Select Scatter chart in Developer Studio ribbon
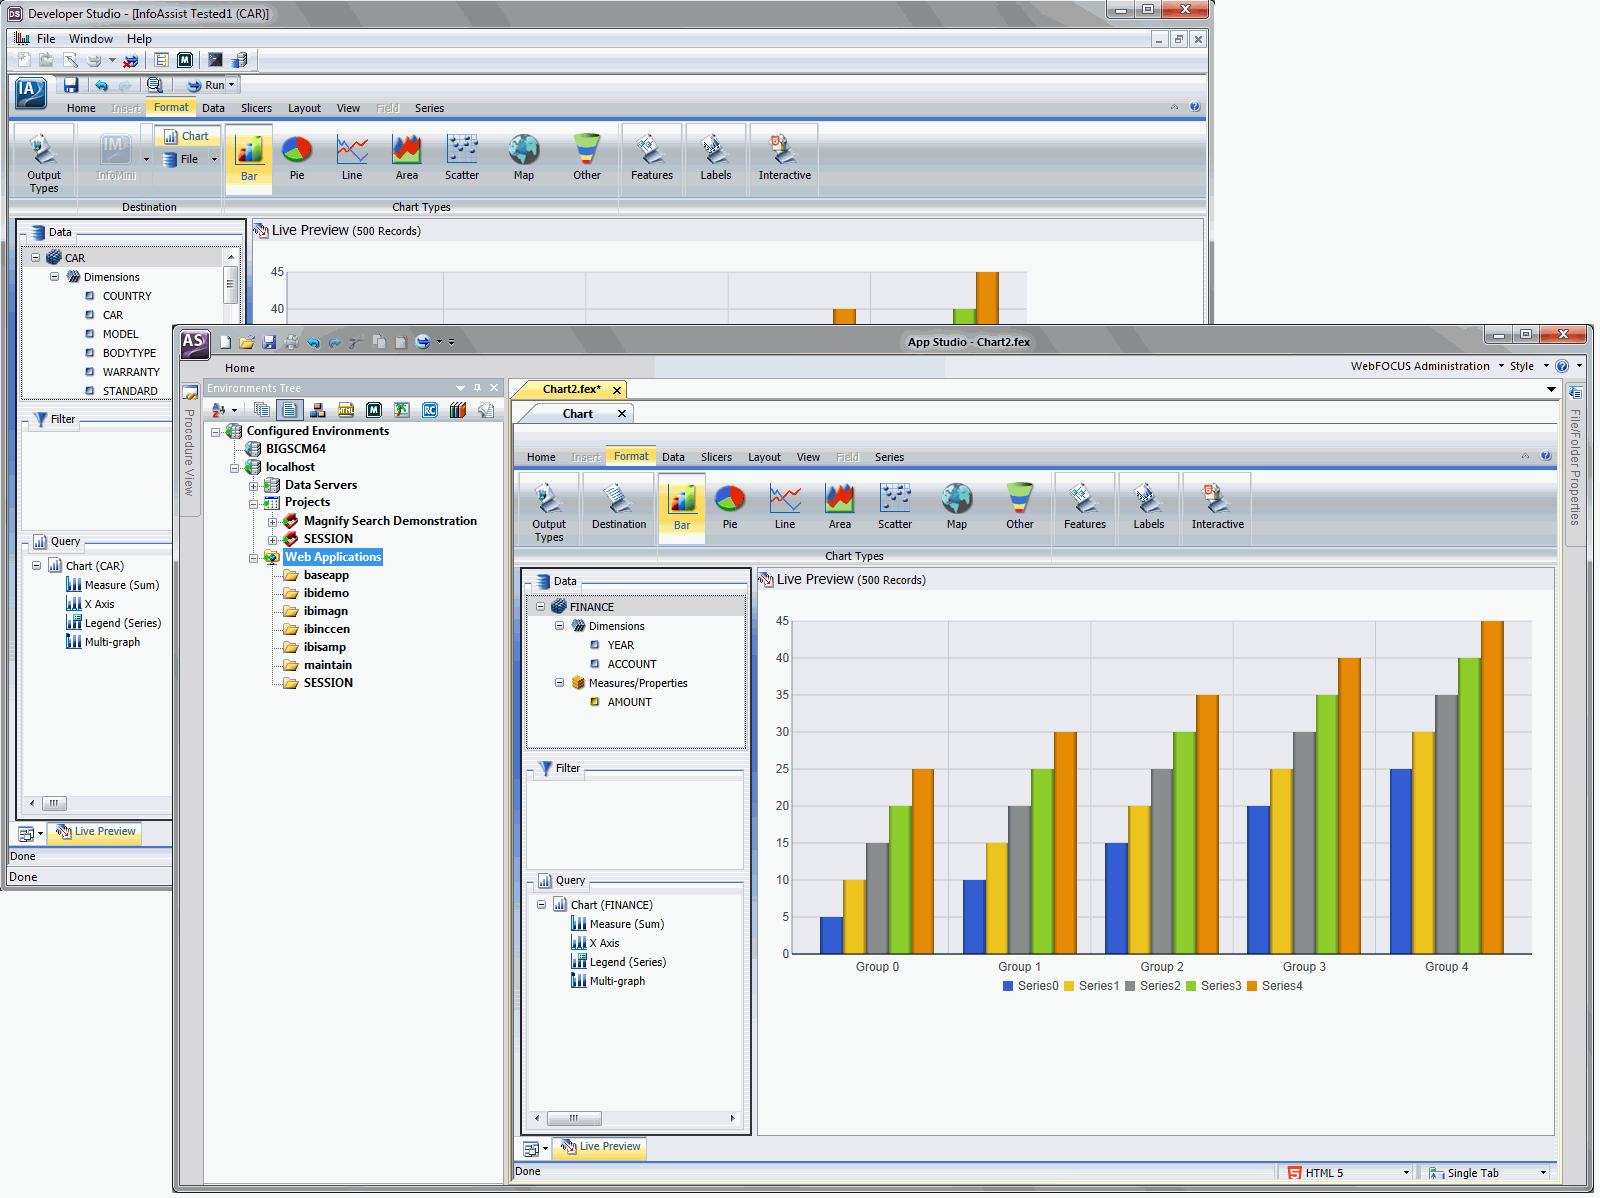This screenshot has width=1600, height=1198. coord(462,159)
